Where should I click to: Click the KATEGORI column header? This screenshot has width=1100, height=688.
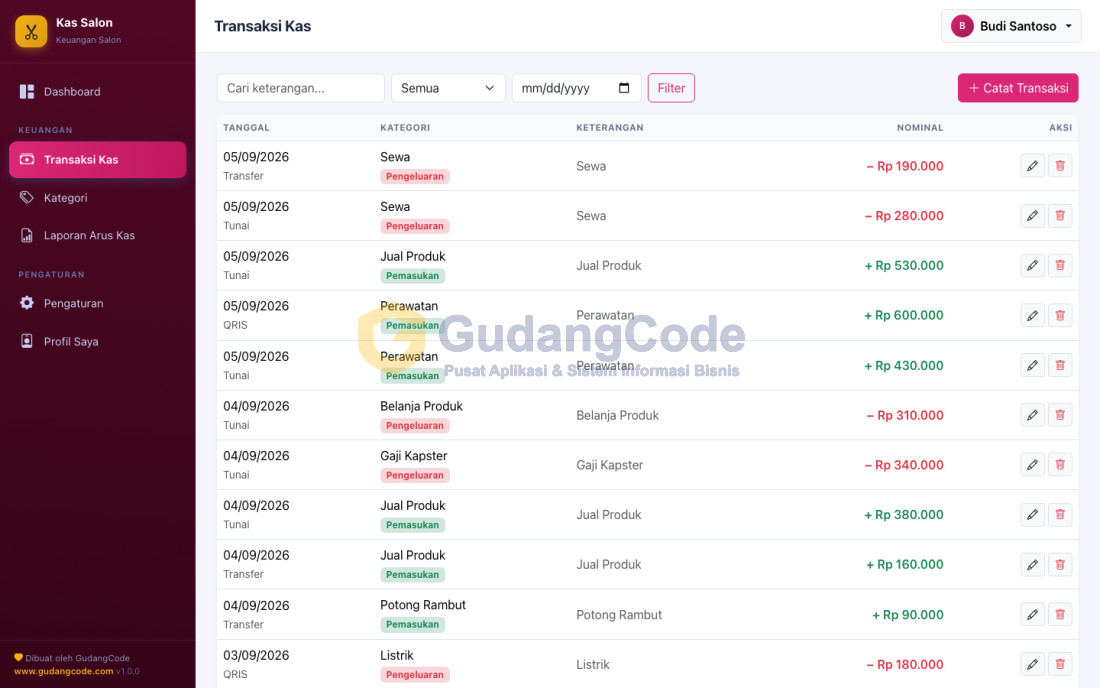point(405,128)
